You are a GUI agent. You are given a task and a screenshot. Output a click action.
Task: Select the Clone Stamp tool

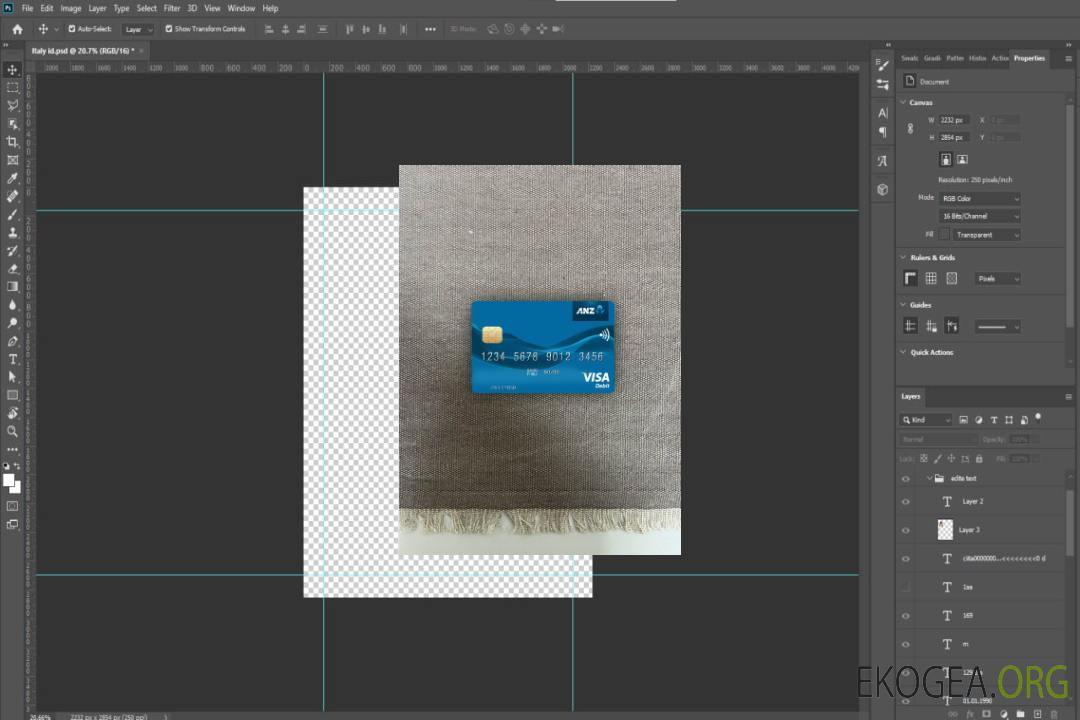point(12,233)
